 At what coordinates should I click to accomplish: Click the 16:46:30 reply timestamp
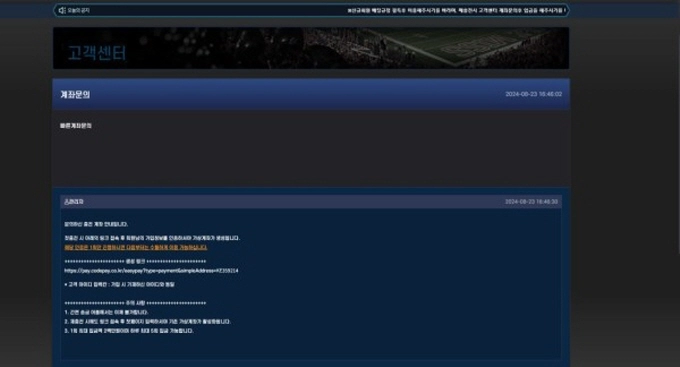[531, 202]
